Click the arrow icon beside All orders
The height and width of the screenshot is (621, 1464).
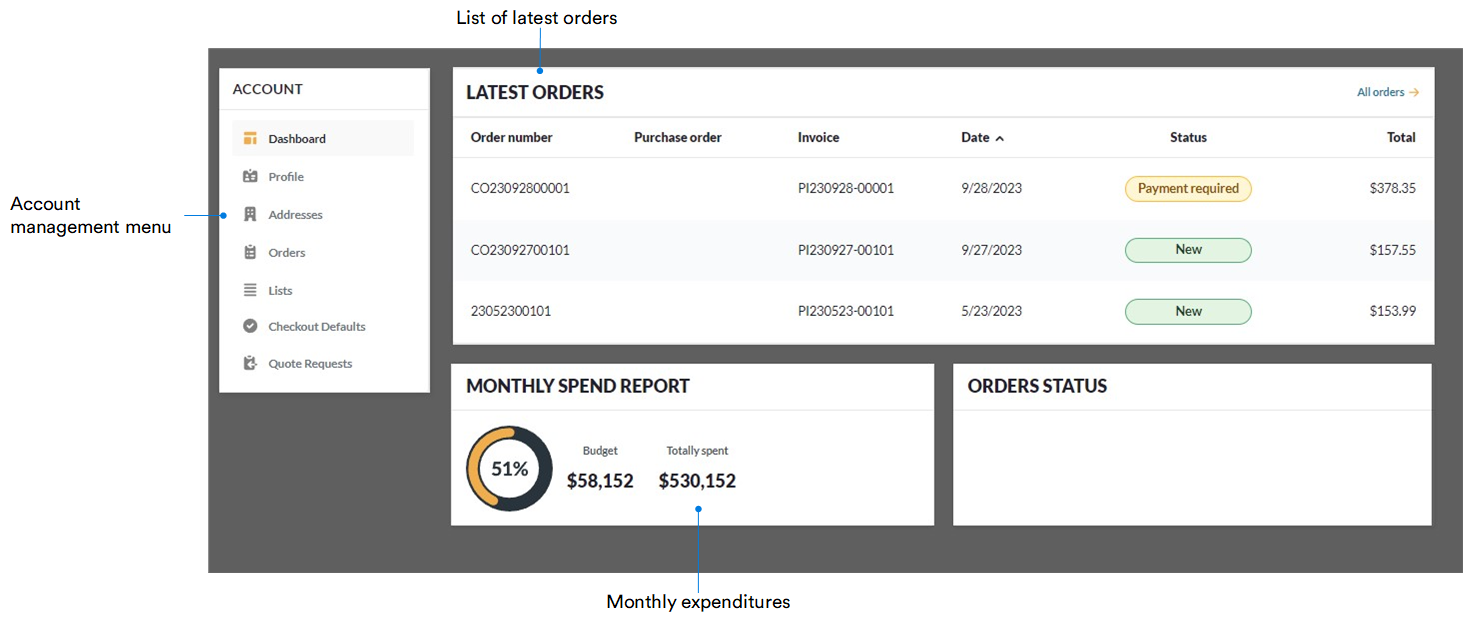(1415, 91)
